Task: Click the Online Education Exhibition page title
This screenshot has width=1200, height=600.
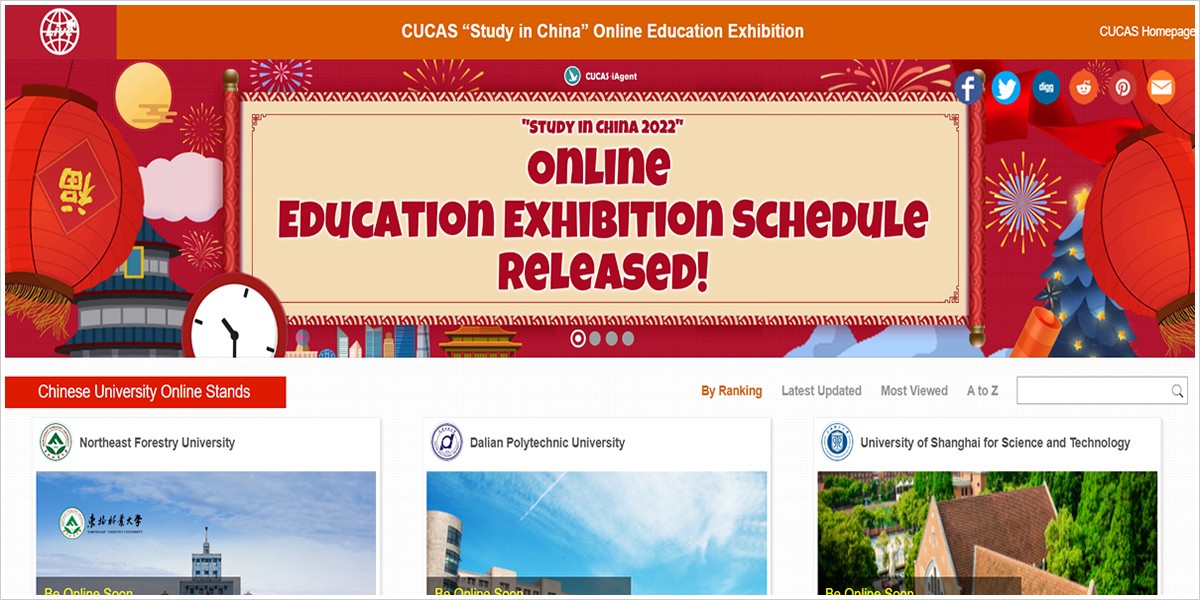Action: pos(602,31)
